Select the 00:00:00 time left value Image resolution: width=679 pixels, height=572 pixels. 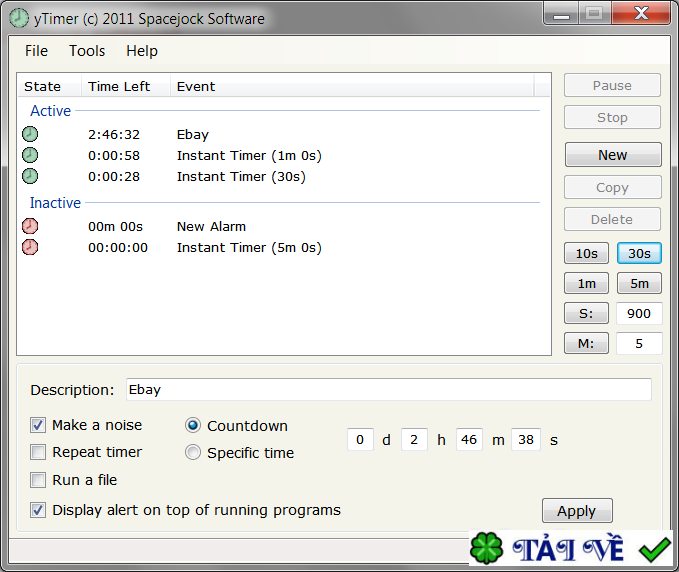(118, 248)
